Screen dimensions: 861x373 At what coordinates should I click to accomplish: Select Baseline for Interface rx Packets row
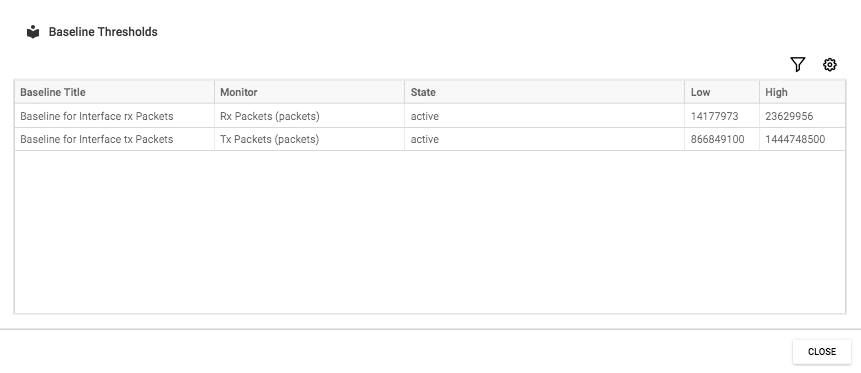[430, 116]
